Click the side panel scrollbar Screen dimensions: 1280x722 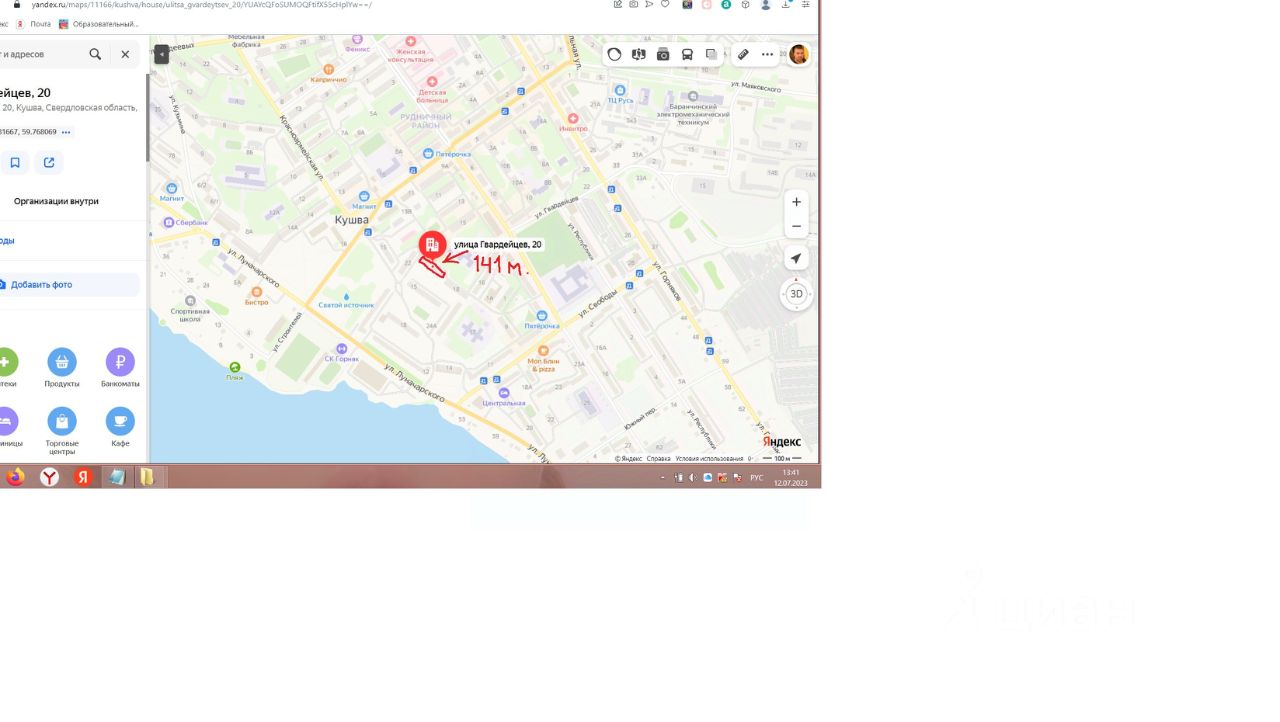[x=147, y=118]
